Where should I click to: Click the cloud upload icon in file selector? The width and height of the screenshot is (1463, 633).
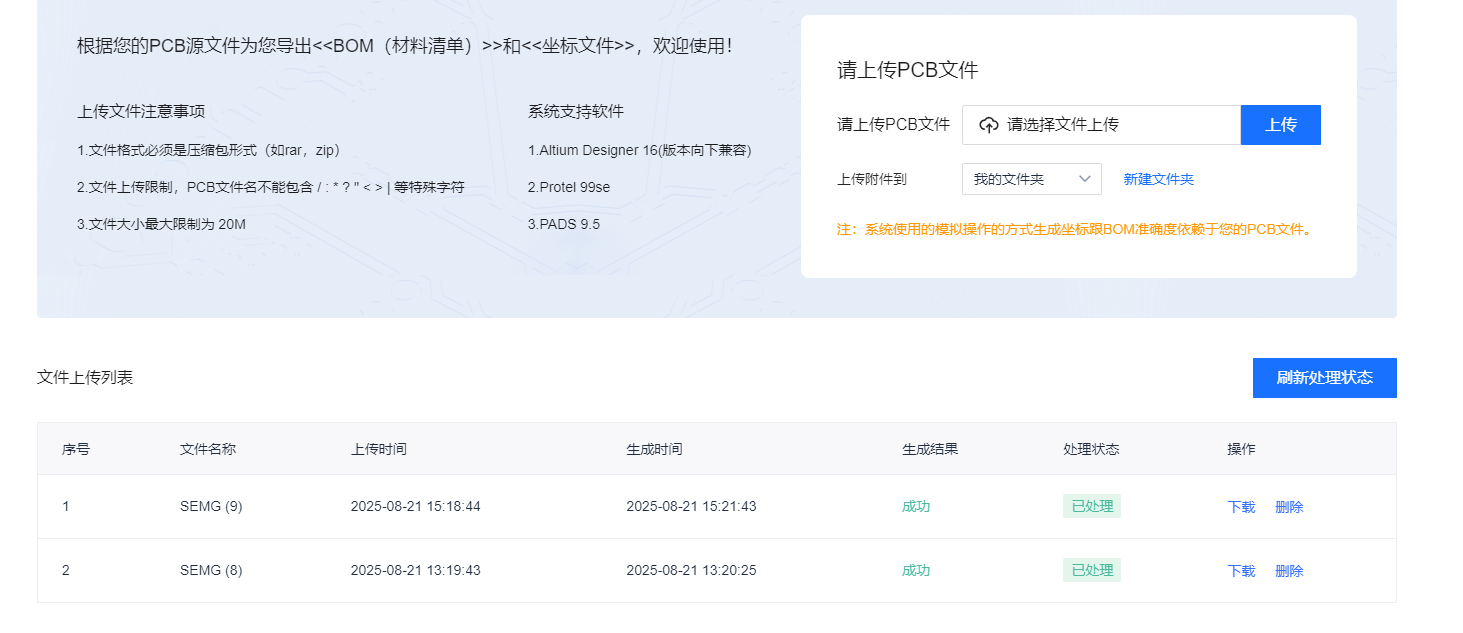[x=989, y=125]
